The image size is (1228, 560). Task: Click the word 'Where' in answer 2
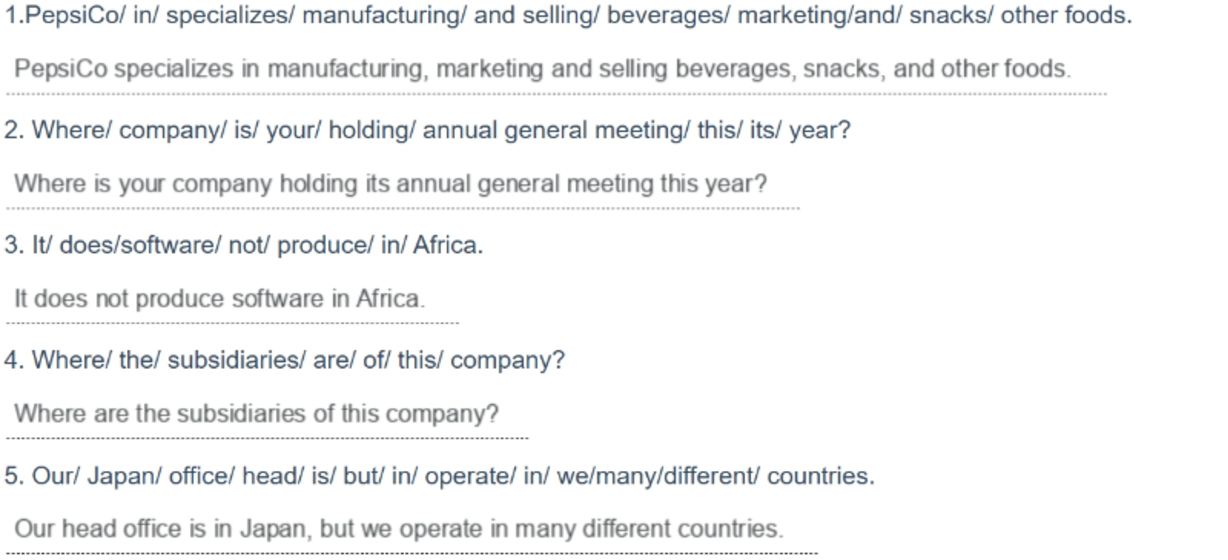pos(45,185)
